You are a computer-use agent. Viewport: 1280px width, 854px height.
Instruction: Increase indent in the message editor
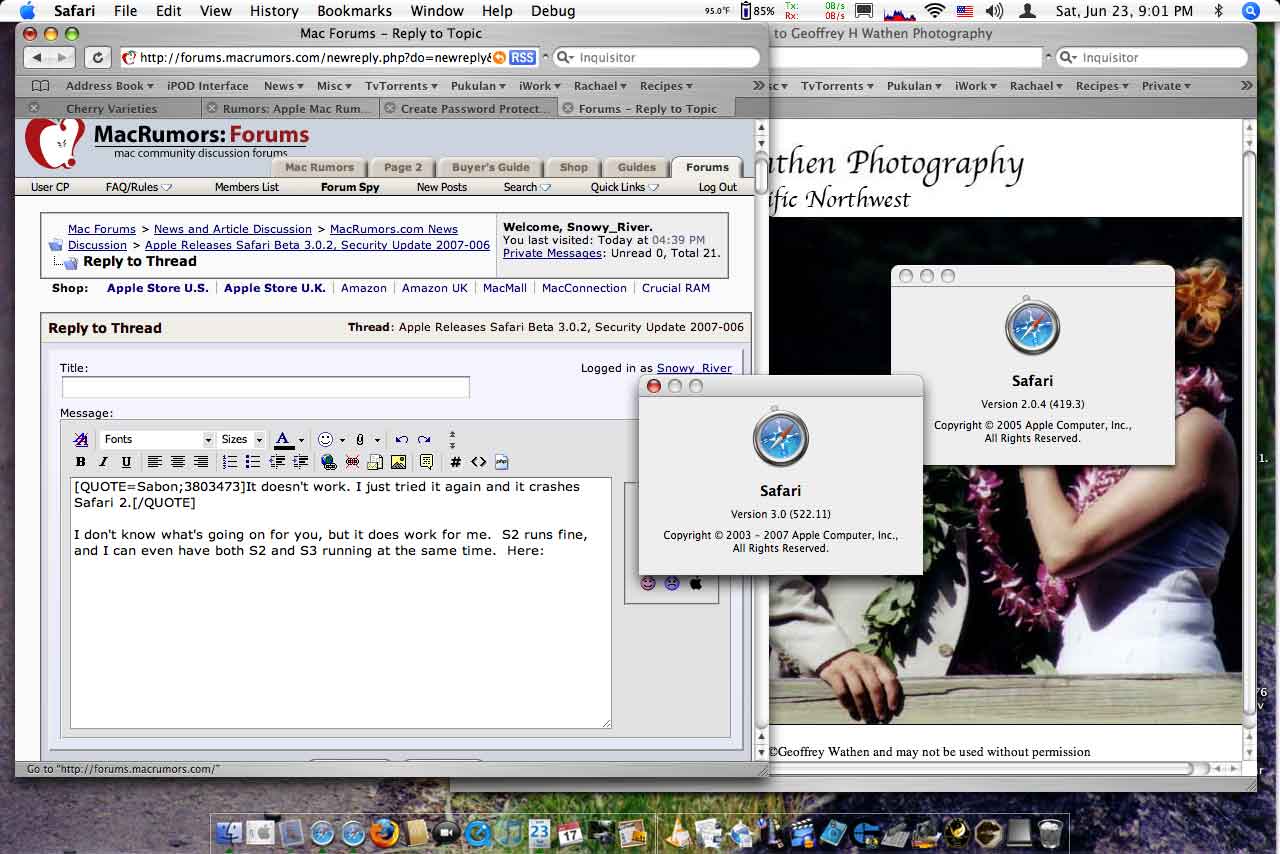click(300, 462)
